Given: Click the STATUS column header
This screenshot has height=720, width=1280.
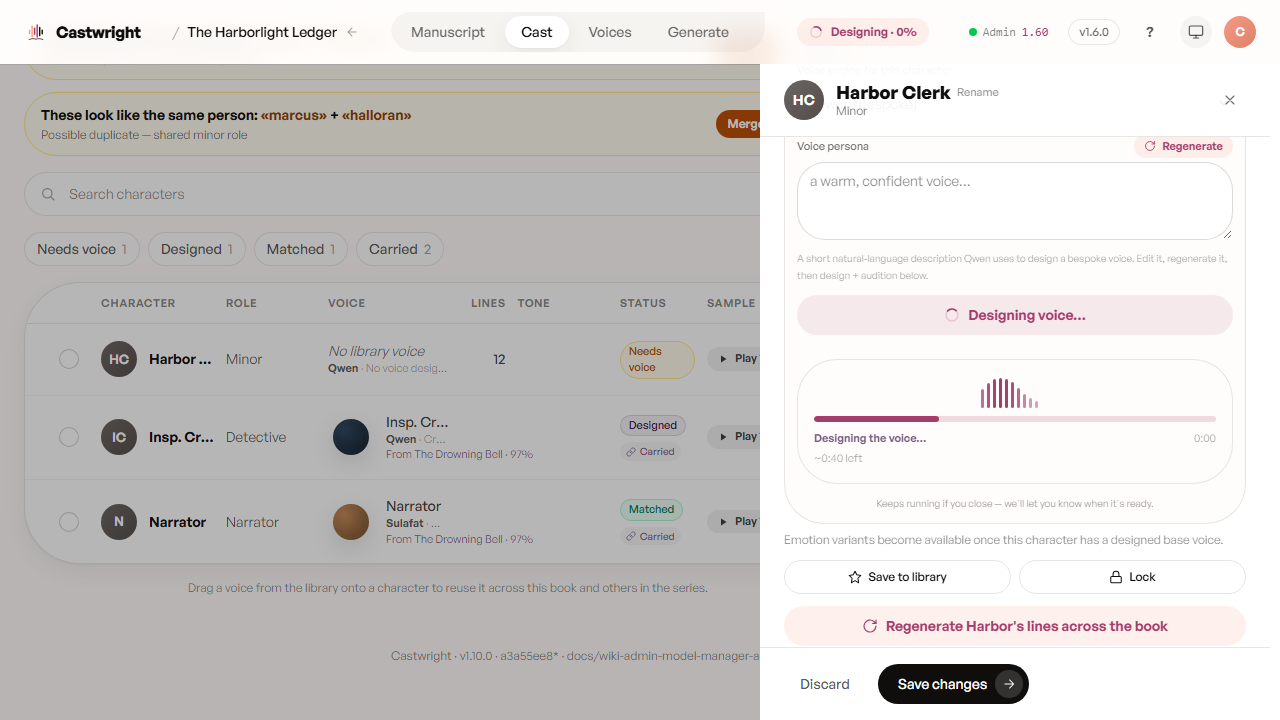Looking at the screenshot, I should [643, 303].
